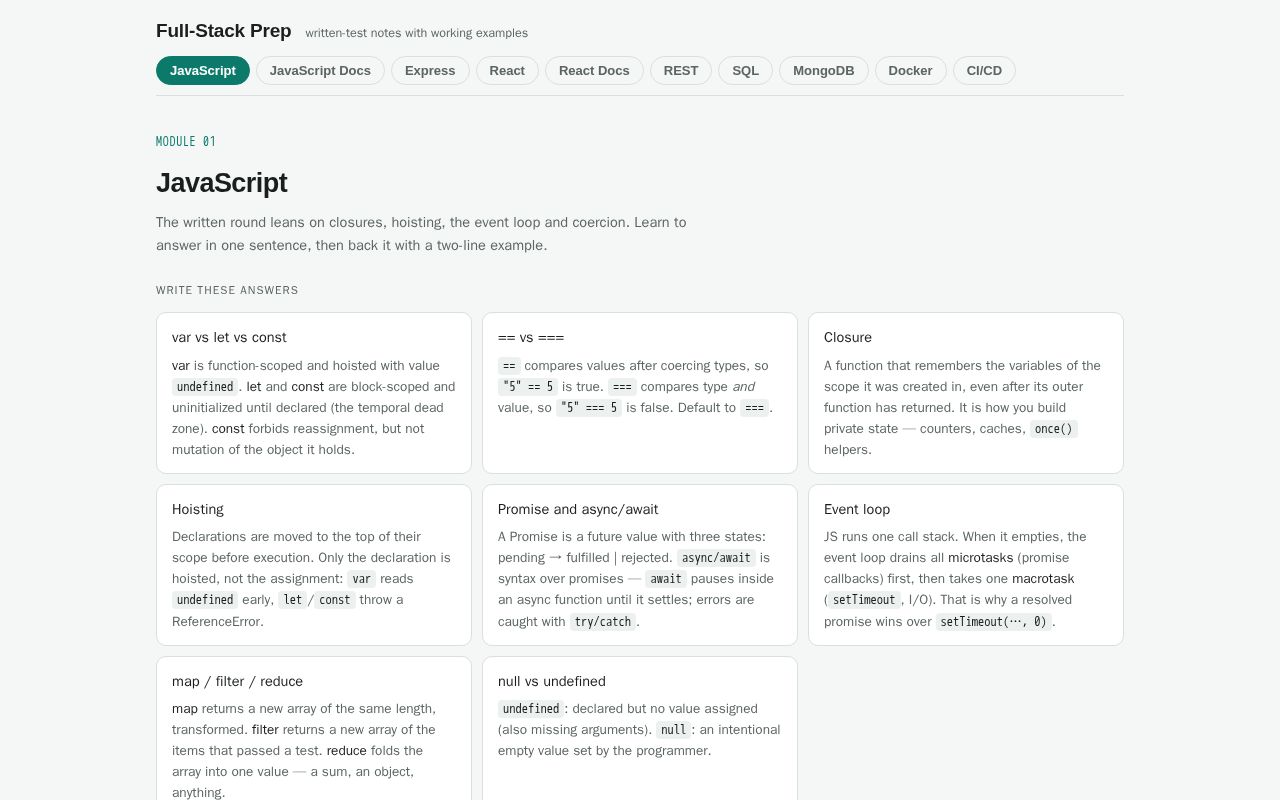Click the '"5" == 5' code snippet
The height and width of the screenshot is (800, 1280).
coord(528,387)
